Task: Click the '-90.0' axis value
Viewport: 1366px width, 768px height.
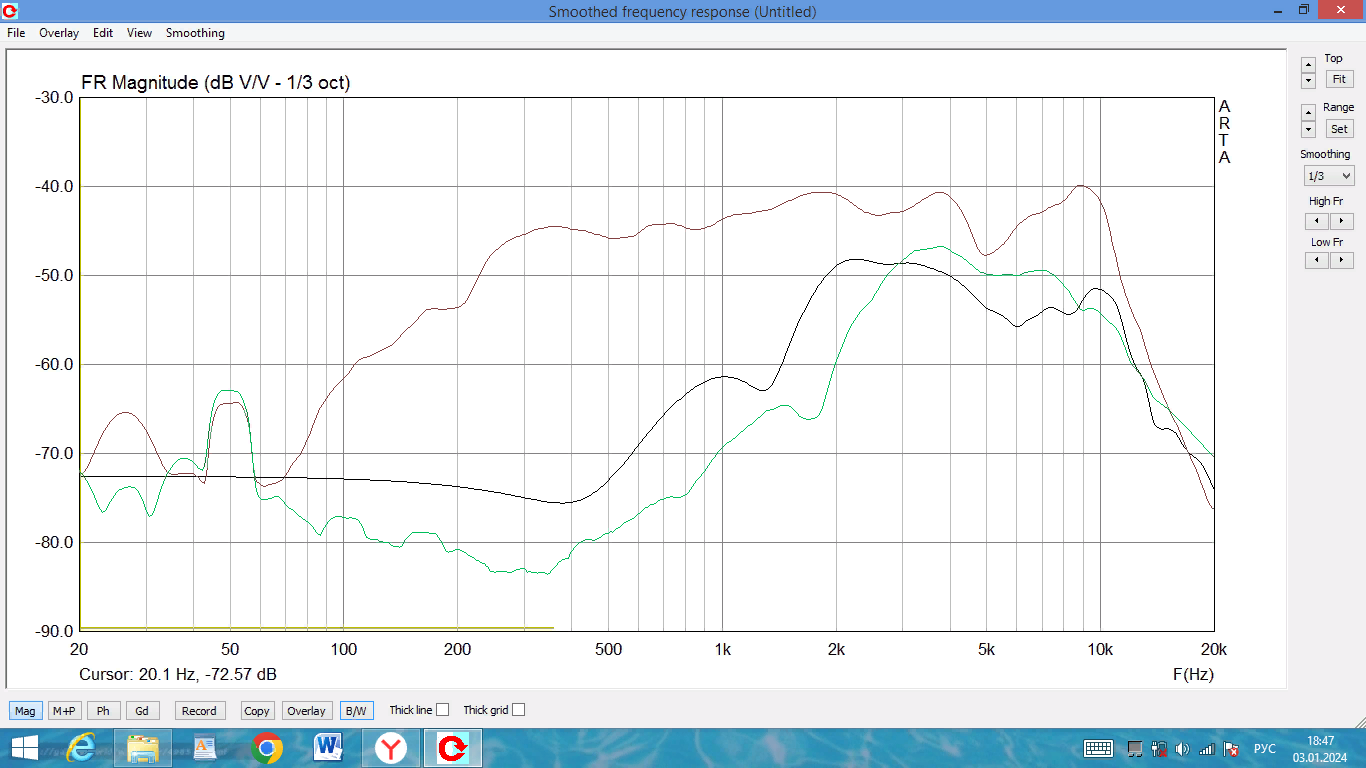Action: tap(53, 631)
